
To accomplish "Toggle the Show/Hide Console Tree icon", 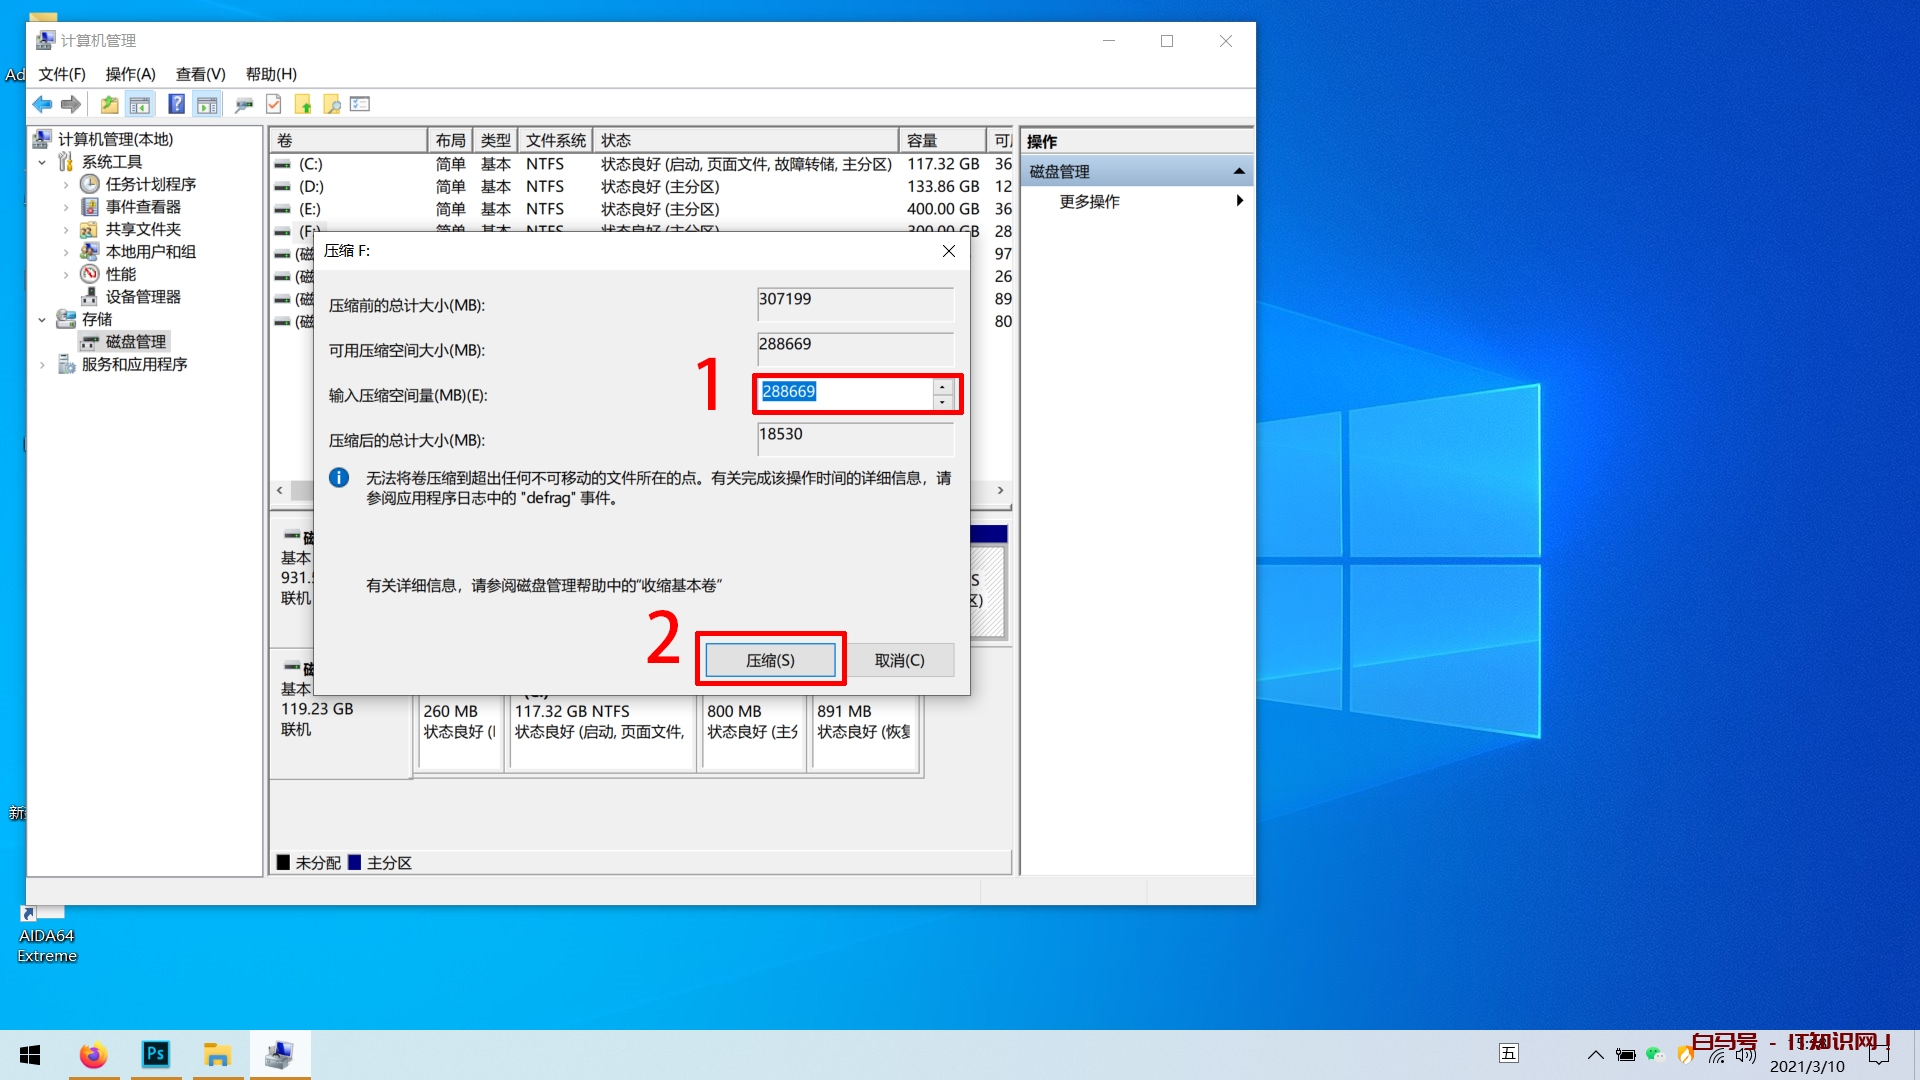I will coord(140,104).
